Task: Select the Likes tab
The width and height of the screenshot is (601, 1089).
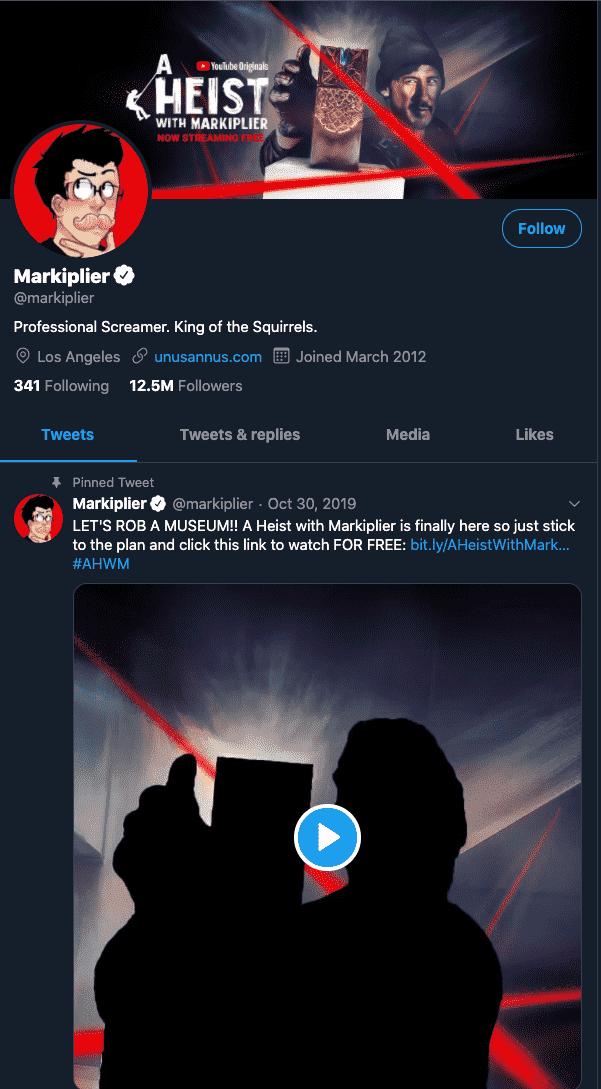Action: (534, 434)
